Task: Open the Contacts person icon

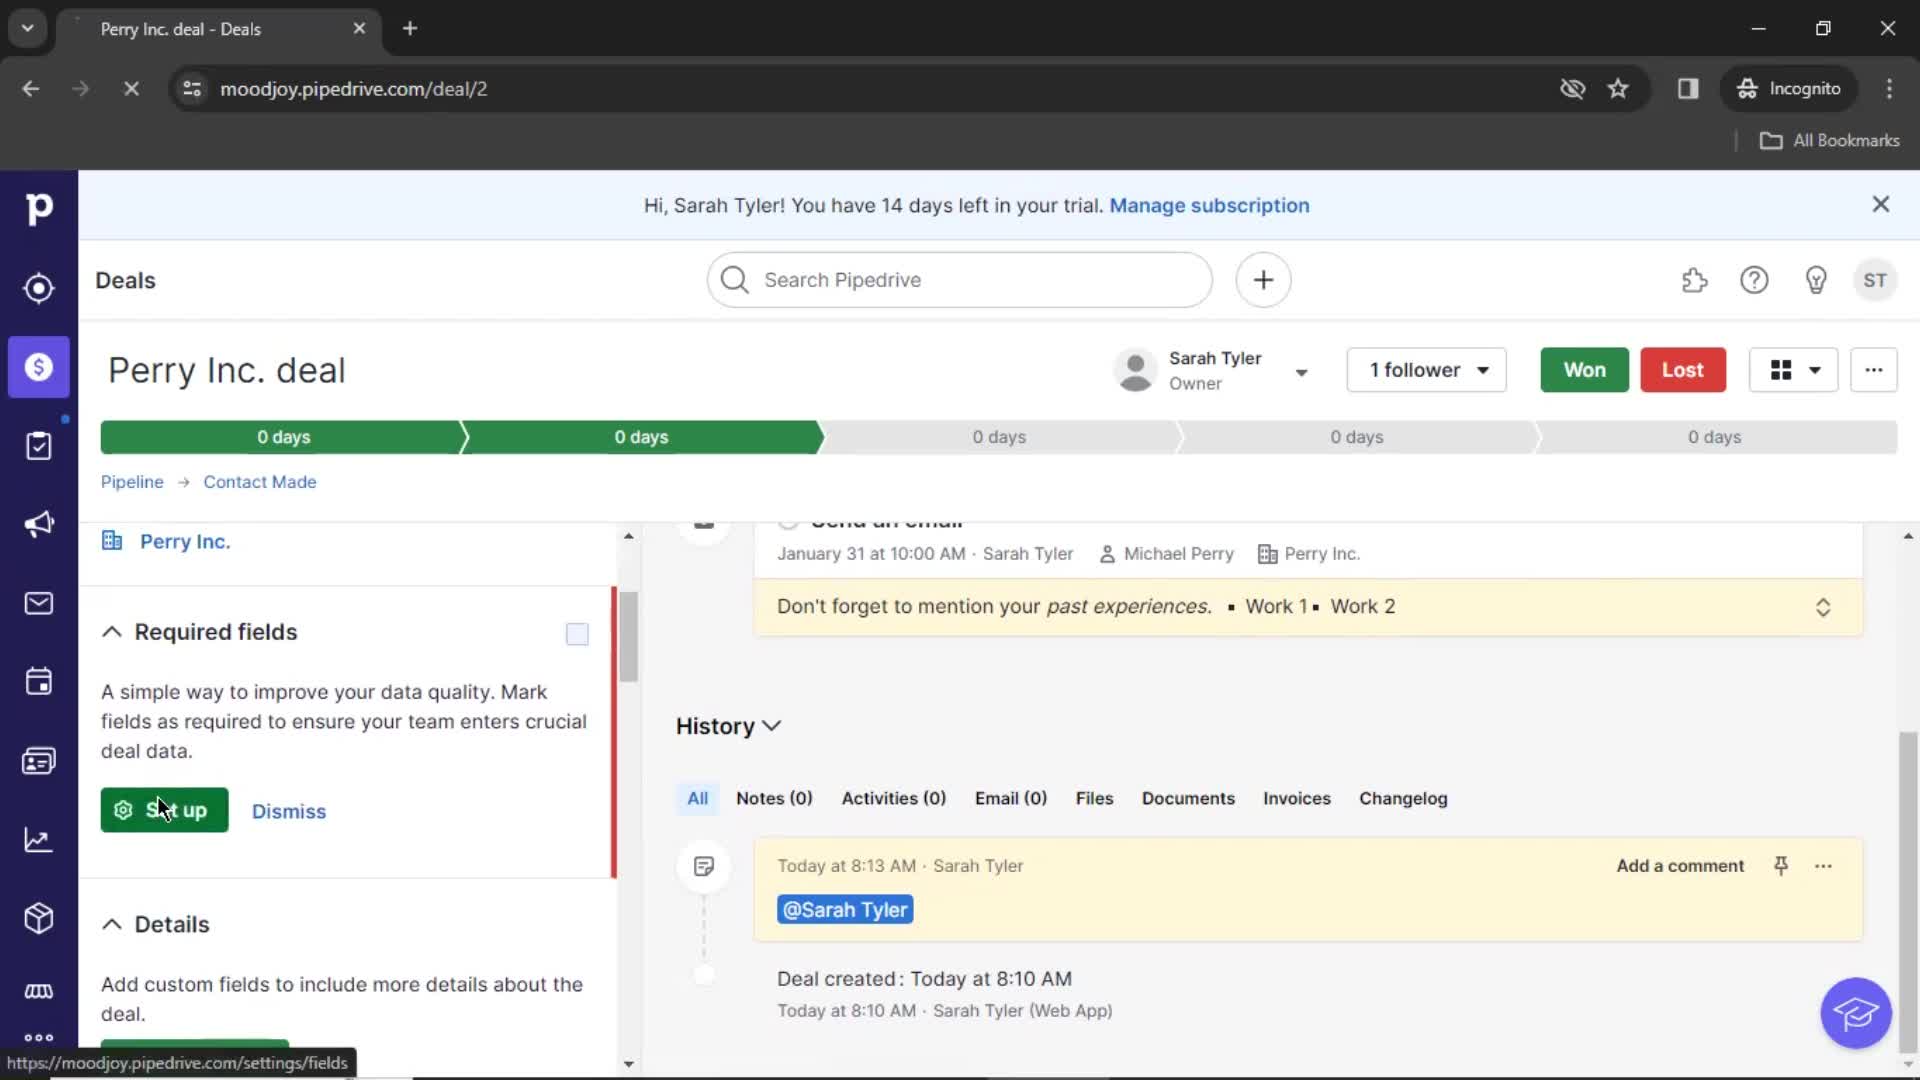Action: point(38,760)
